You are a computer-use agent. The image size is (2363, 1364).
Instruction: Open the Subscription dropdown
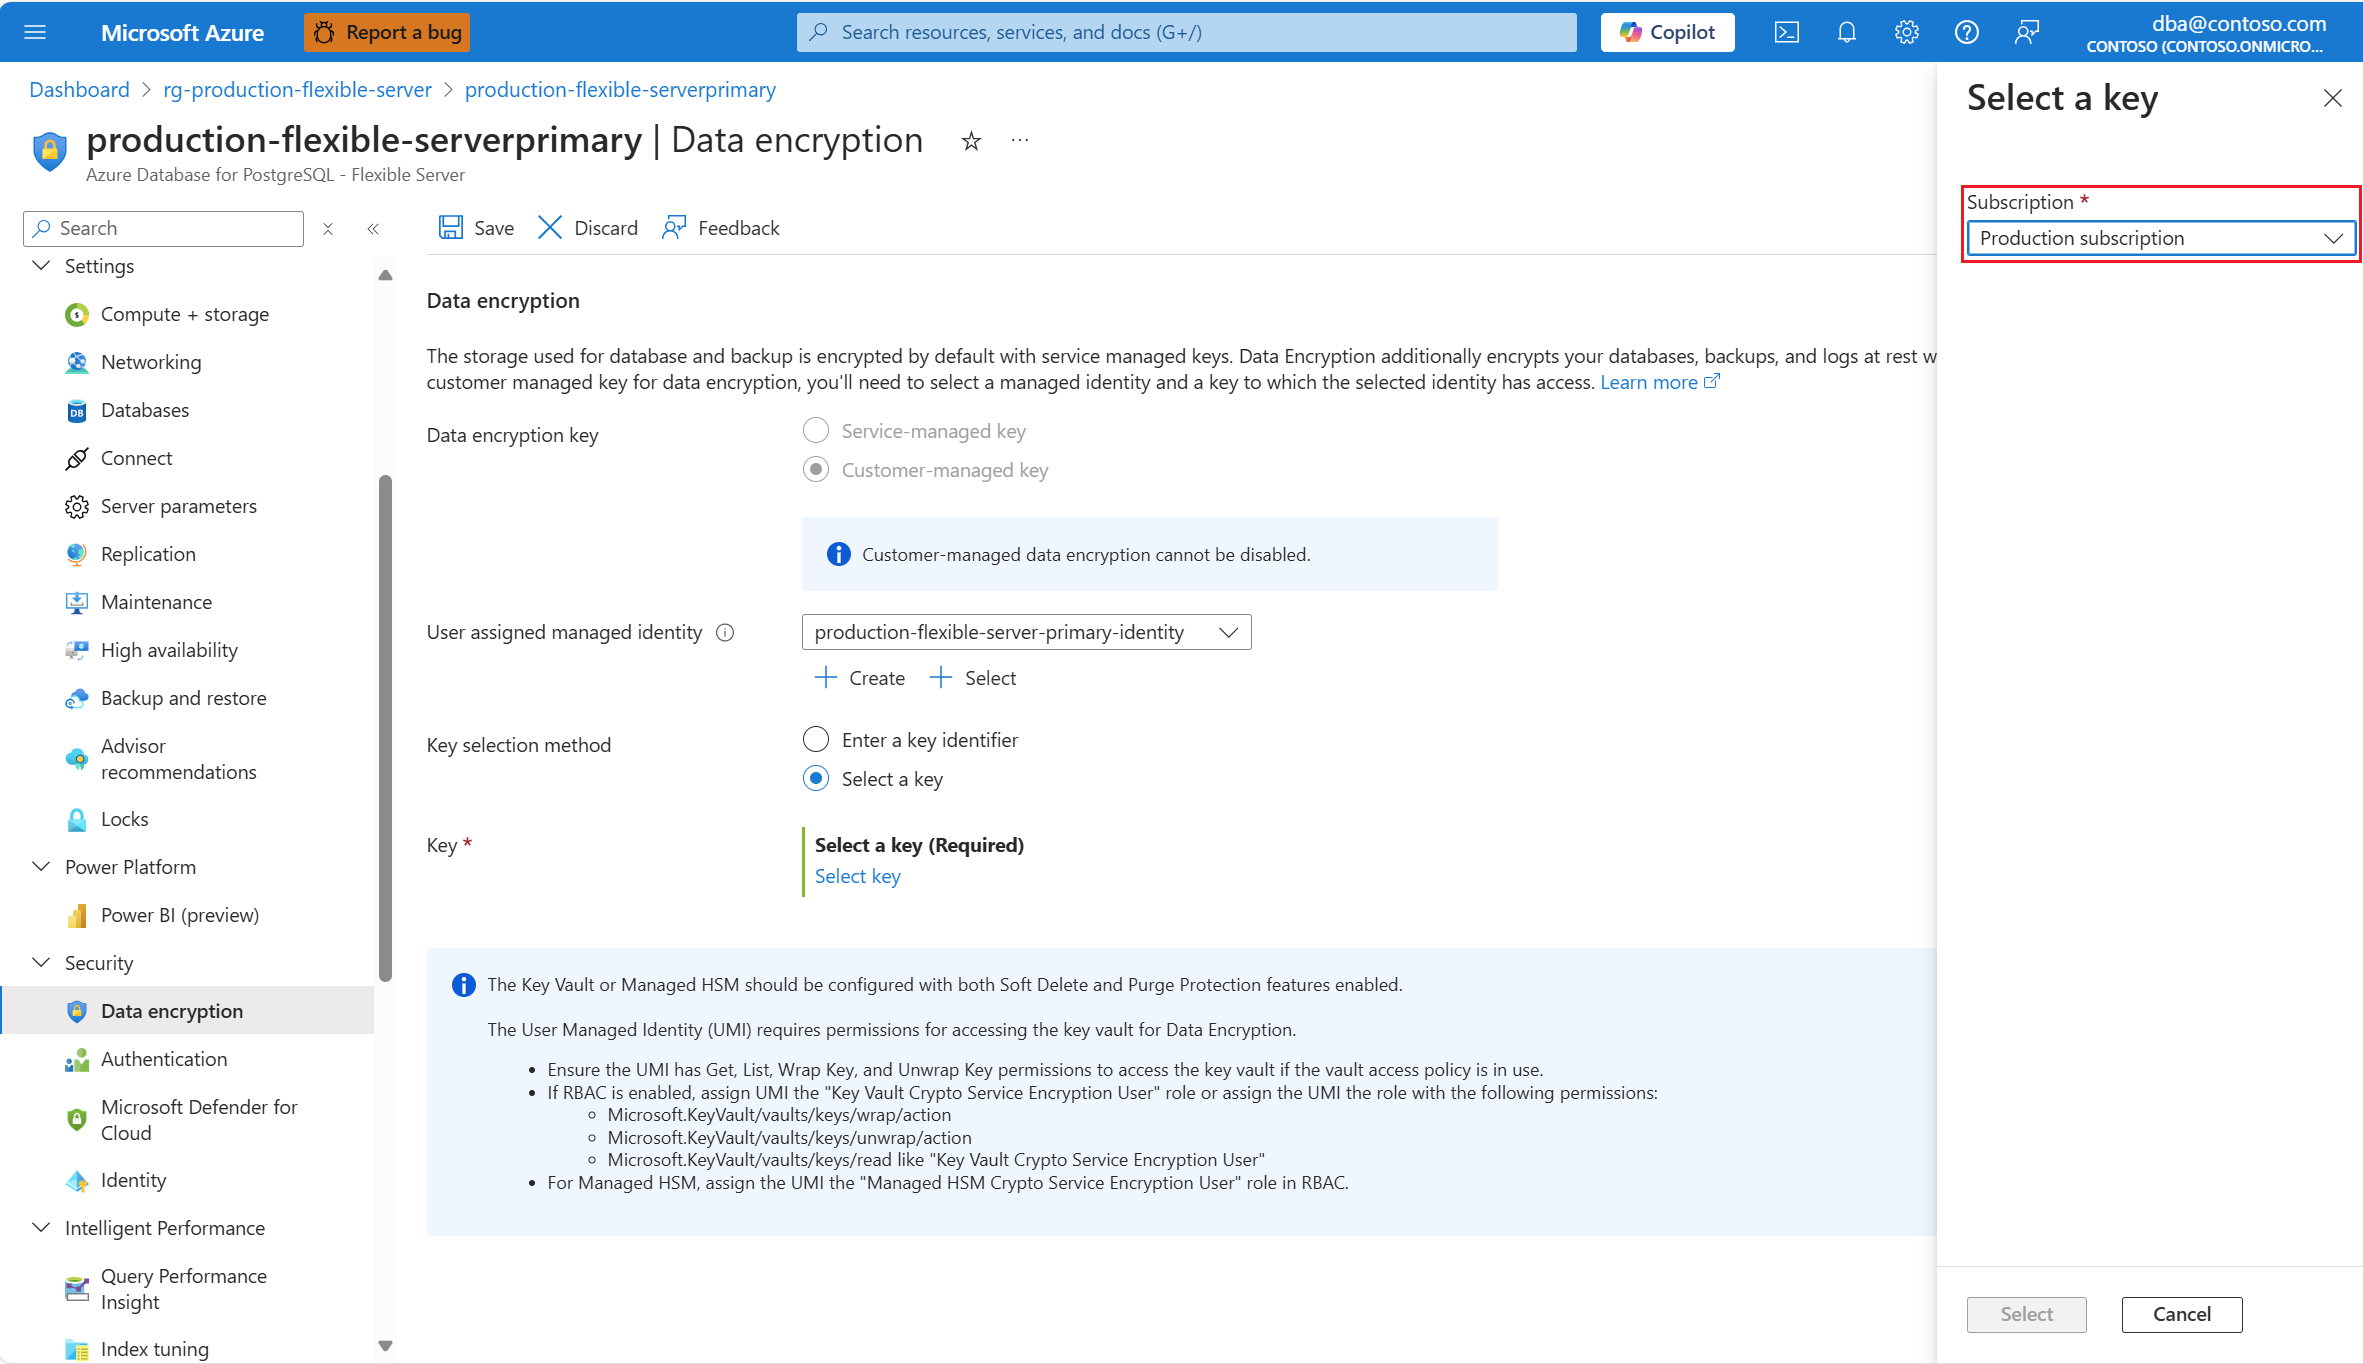(2160, 238)
